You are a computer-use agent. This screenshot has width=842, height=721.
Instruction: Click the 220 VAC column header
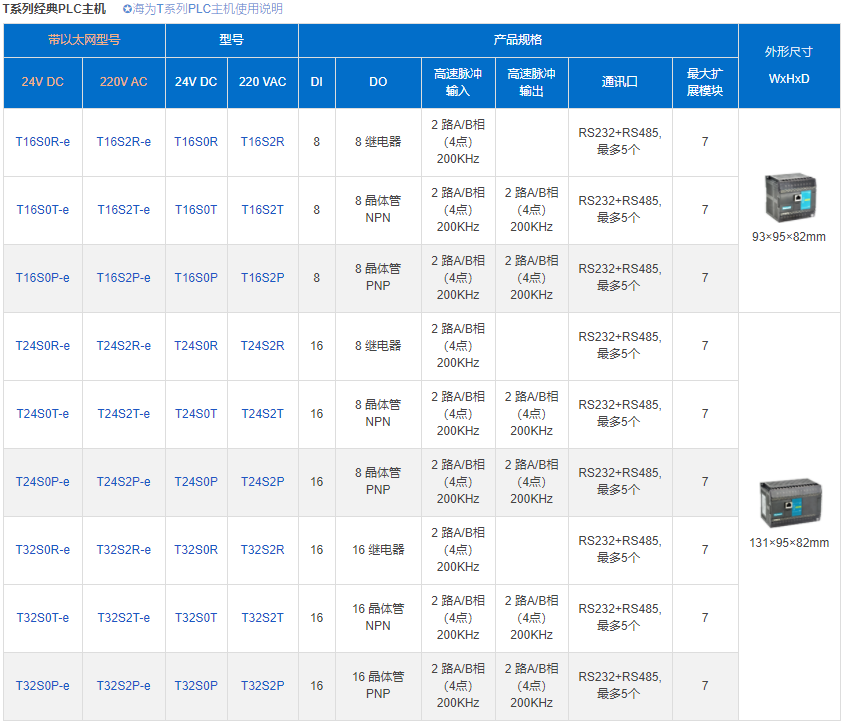[262, 82]
